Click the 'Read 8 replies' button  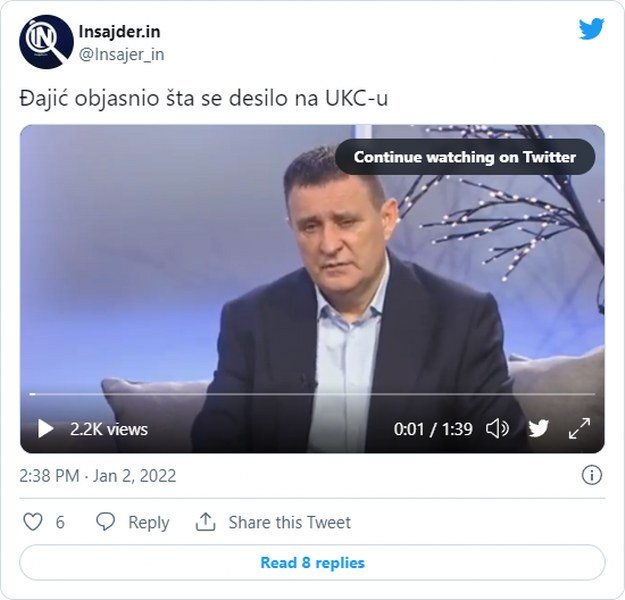(312, 563)
